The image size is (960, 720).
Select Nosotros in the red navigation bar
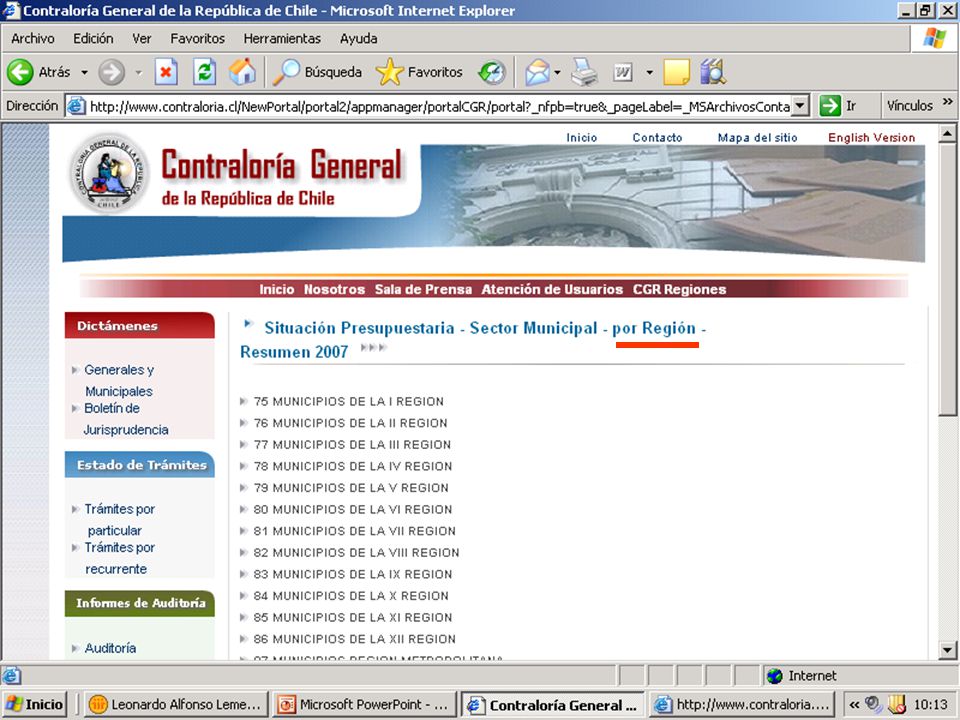point(334,290)
